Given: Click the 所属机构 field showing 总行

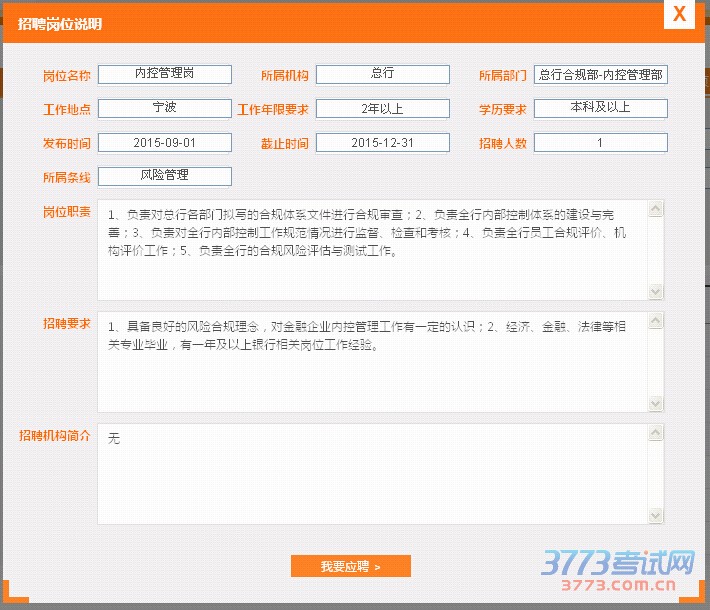Looking at the screenshot, I should coord(382,75).
